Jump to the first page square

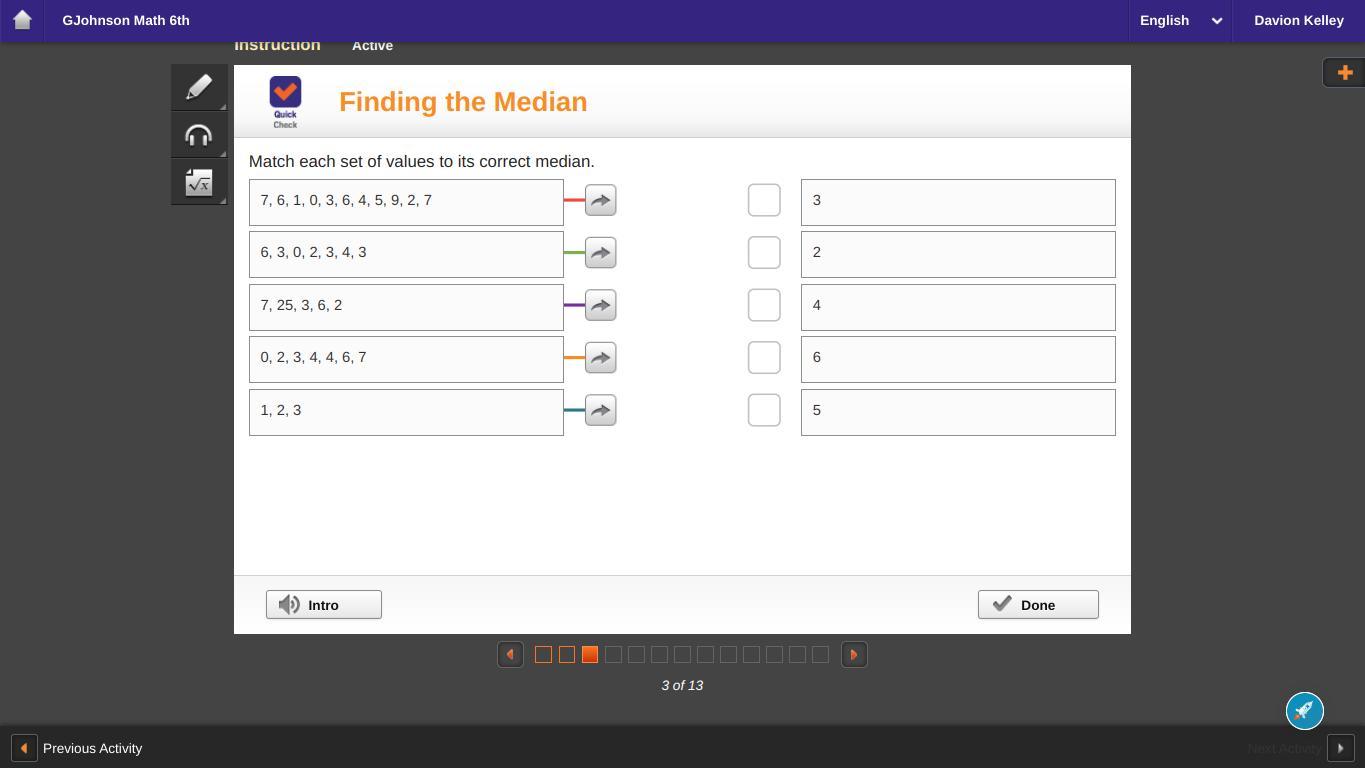(544, 655)
